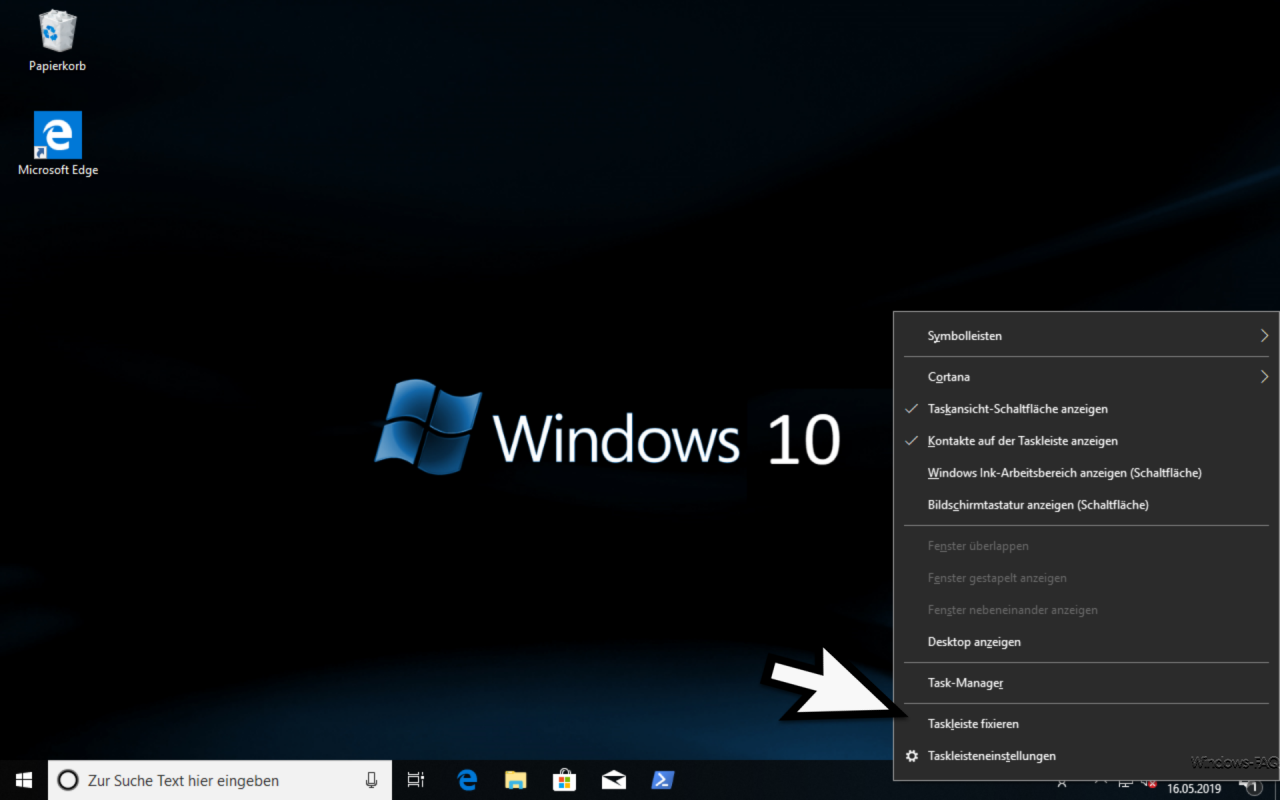This screenshot has width=1280, height=800.
Task: Click the Cortana circle in the search box
Action: coord(68,780)
